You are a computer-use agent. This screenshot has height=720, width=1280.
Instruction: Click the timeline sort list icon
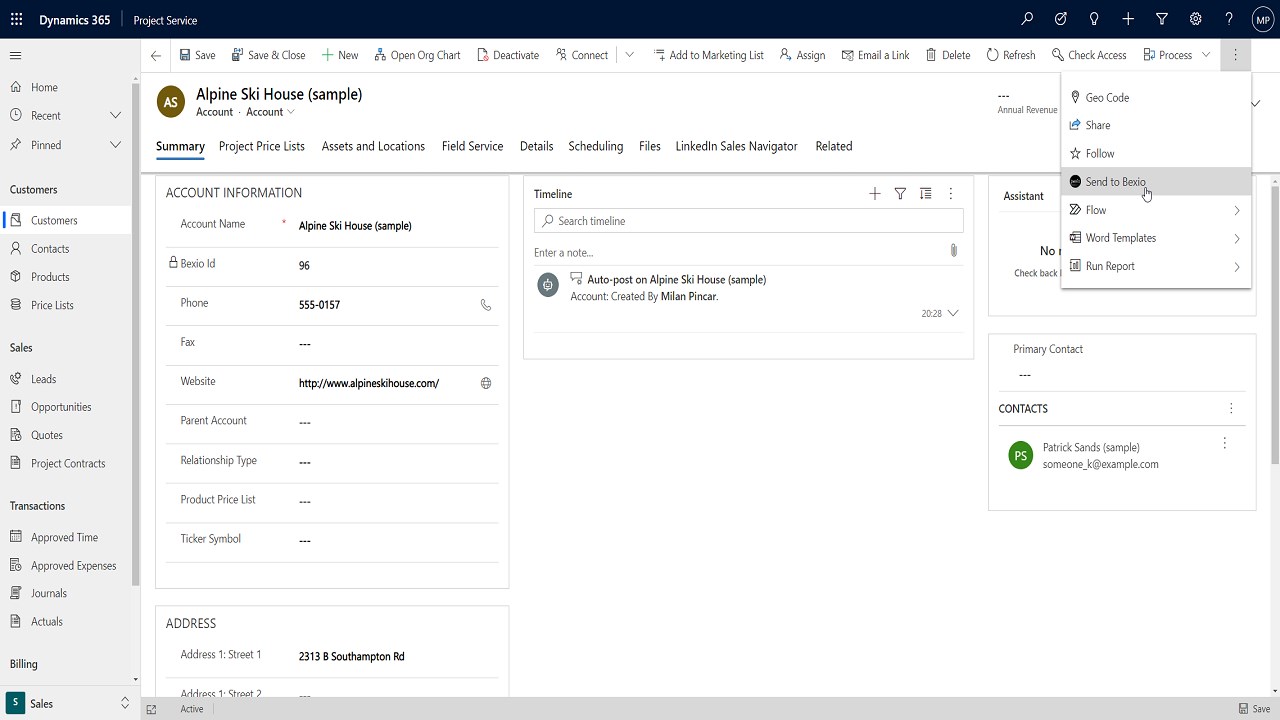click(926, 194)
